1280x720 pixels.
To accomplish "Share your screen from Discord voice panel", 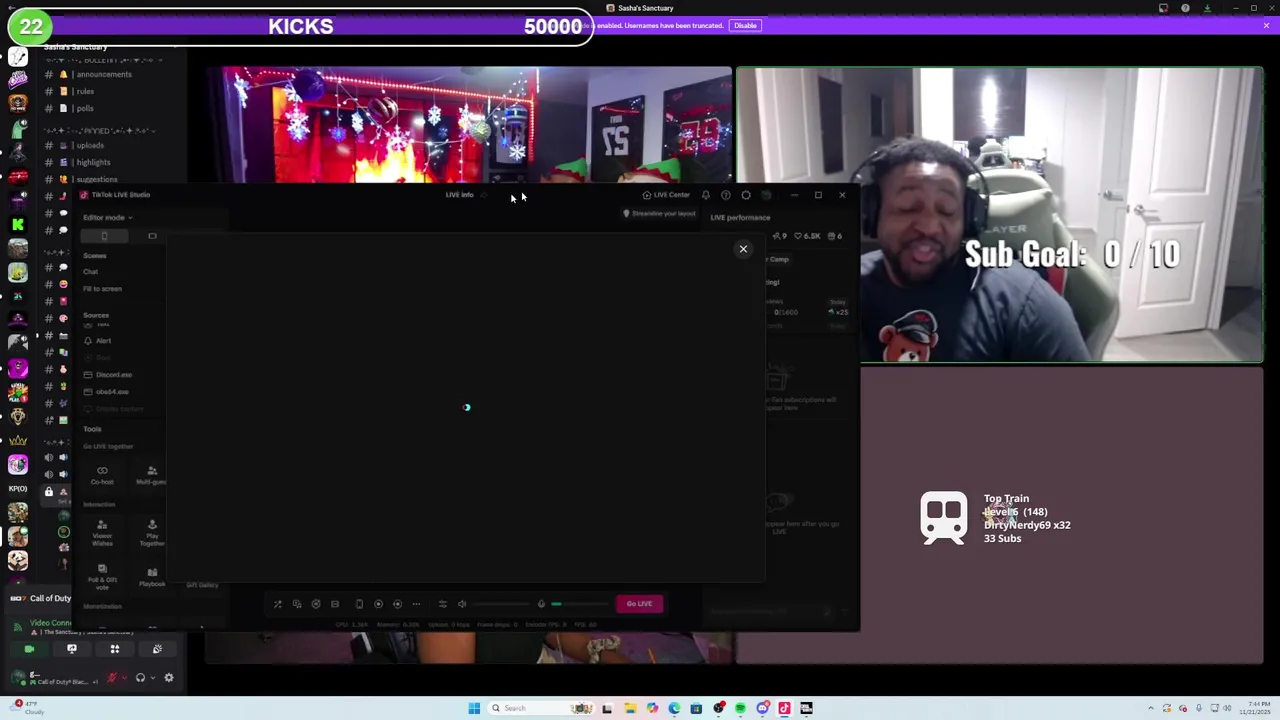I will tap(72, 650).
